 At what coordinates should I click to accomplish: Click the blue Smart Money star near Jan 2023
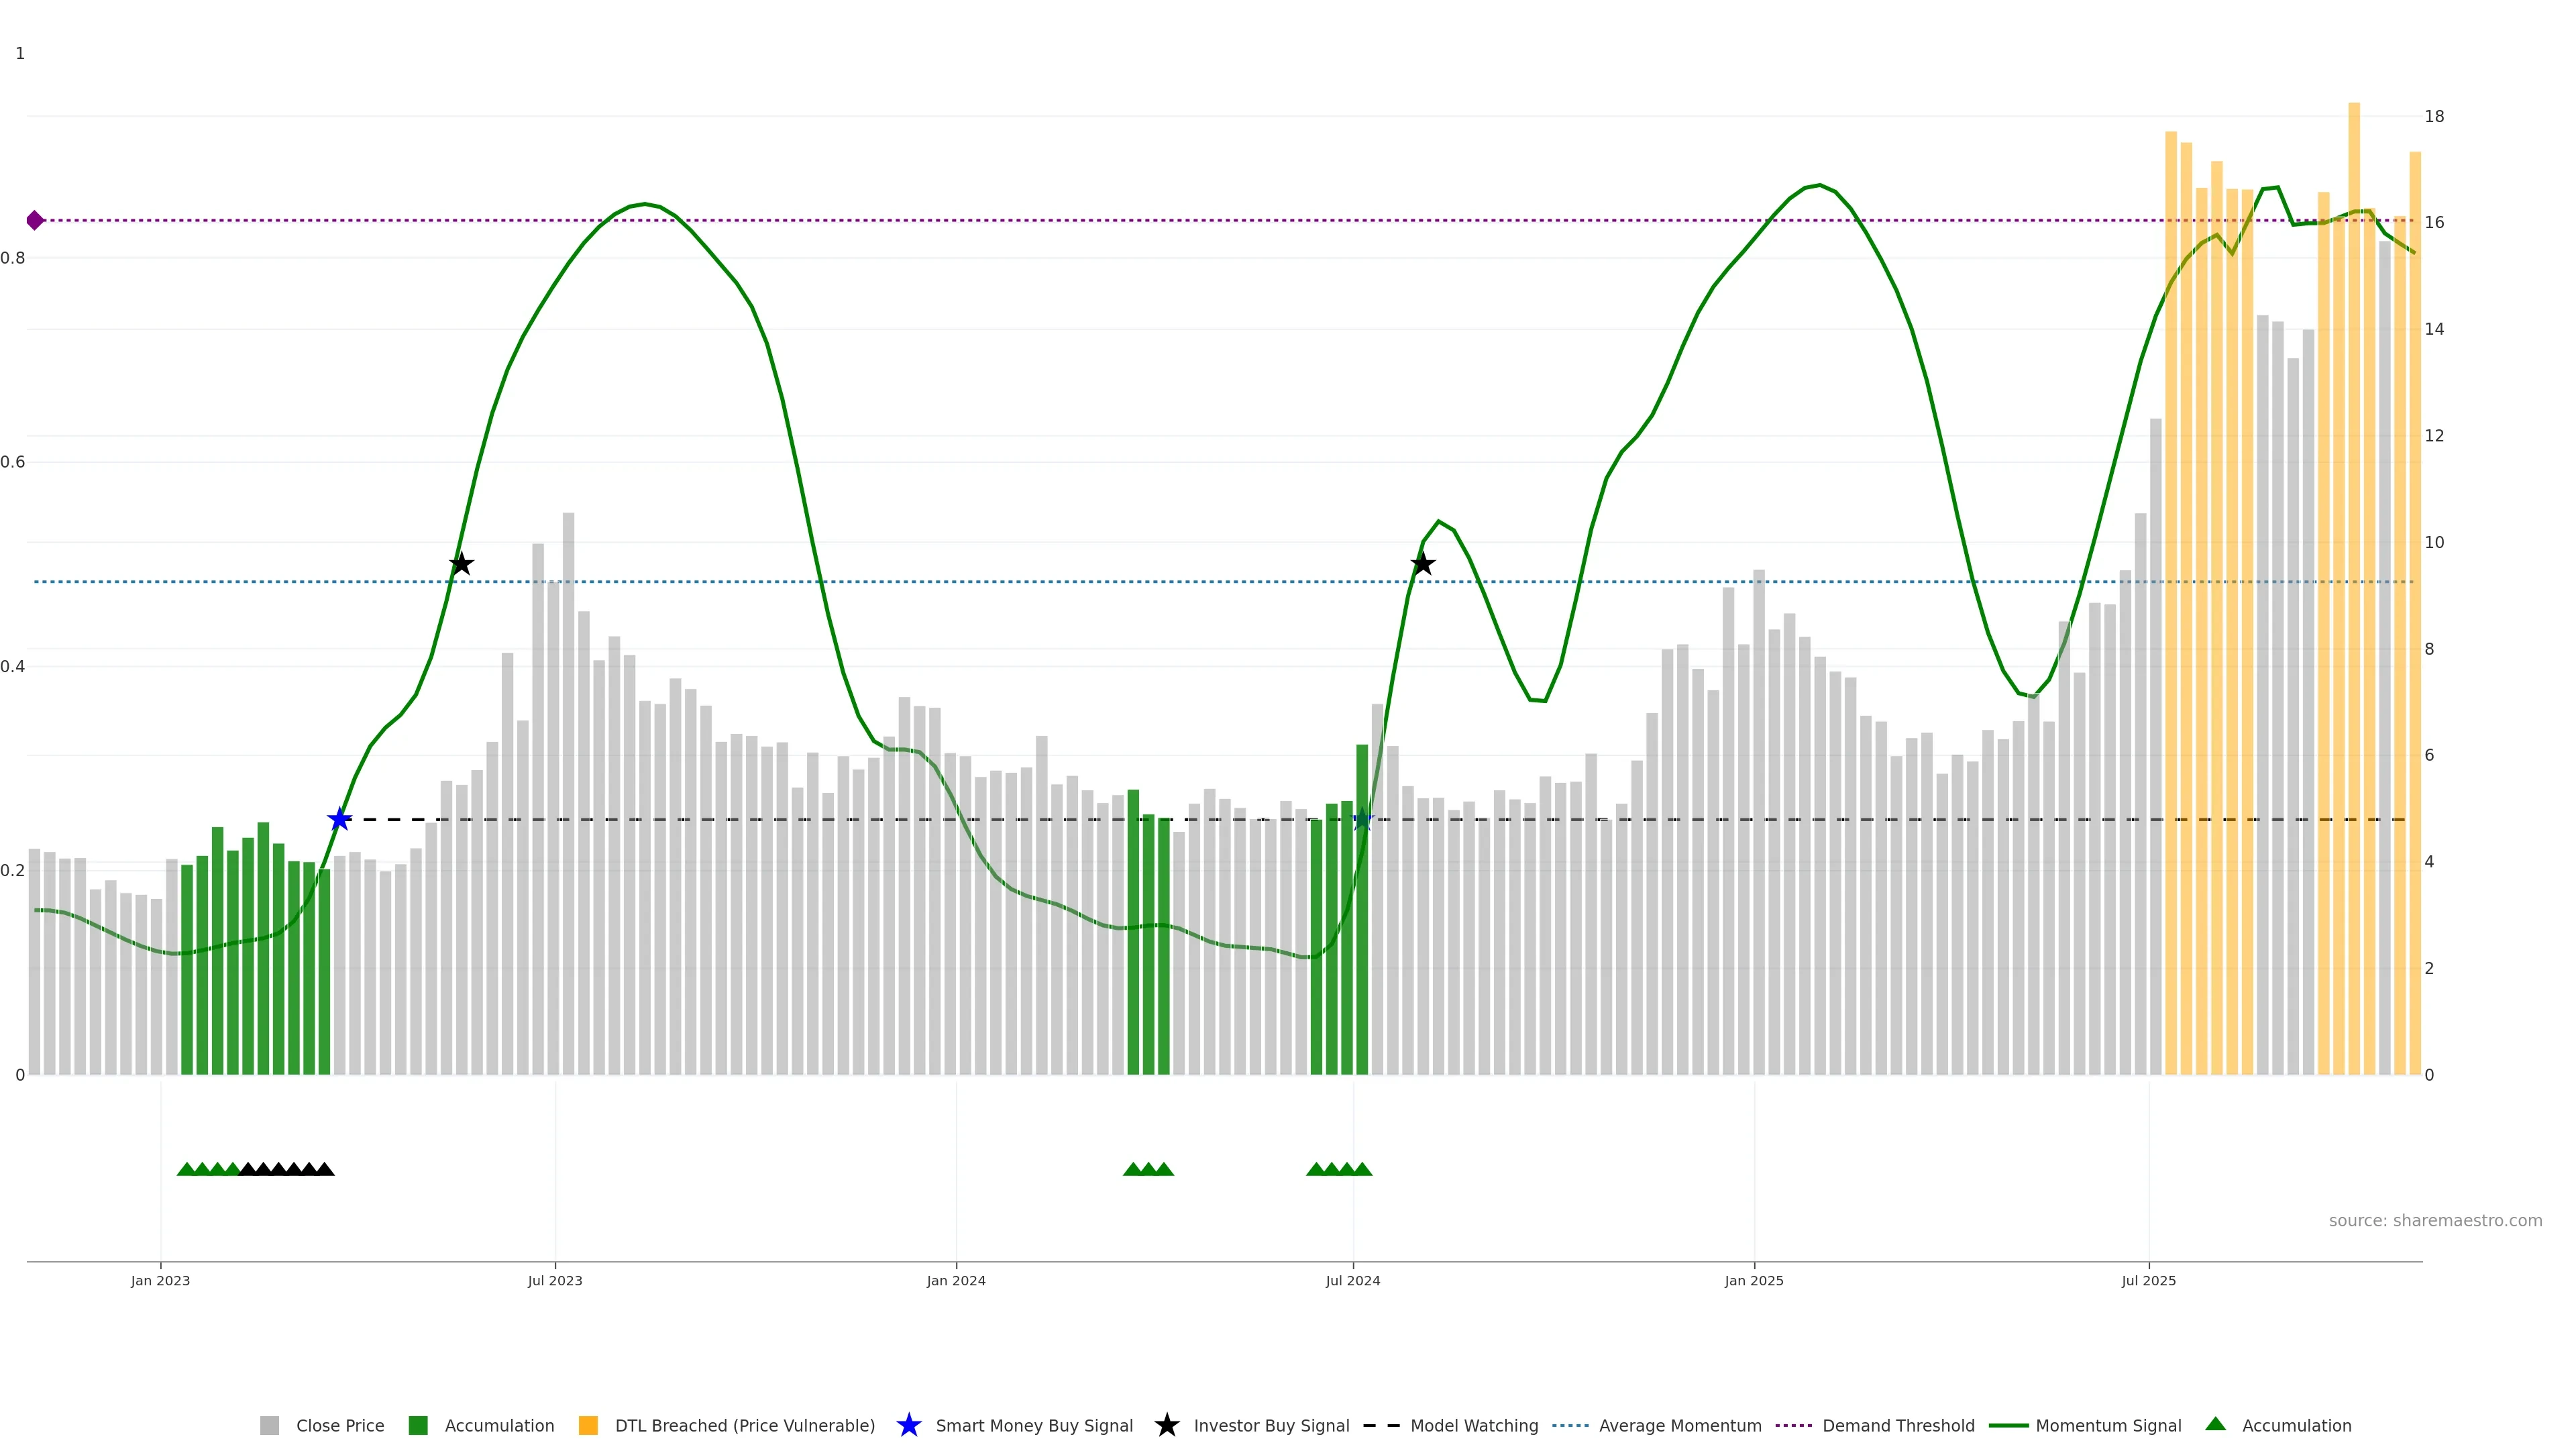[340, 820]
